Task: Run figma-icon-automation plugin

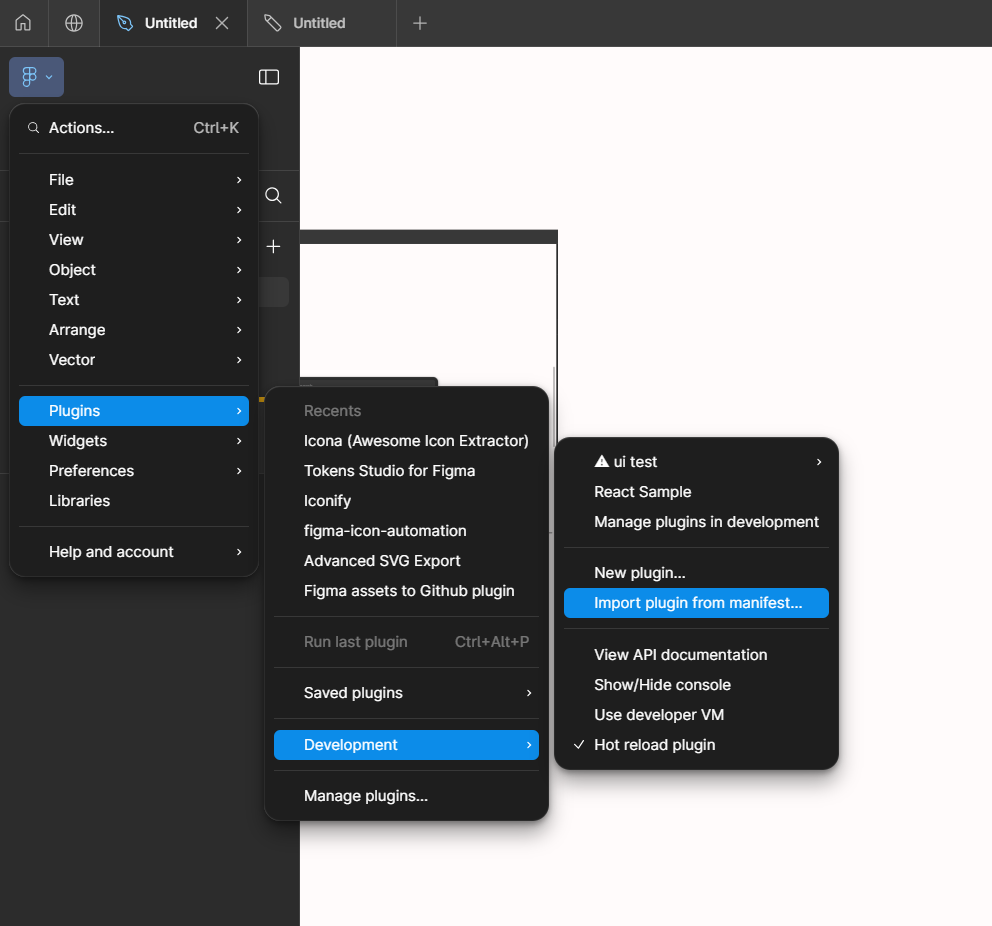Action: click(x=406, y=531)
